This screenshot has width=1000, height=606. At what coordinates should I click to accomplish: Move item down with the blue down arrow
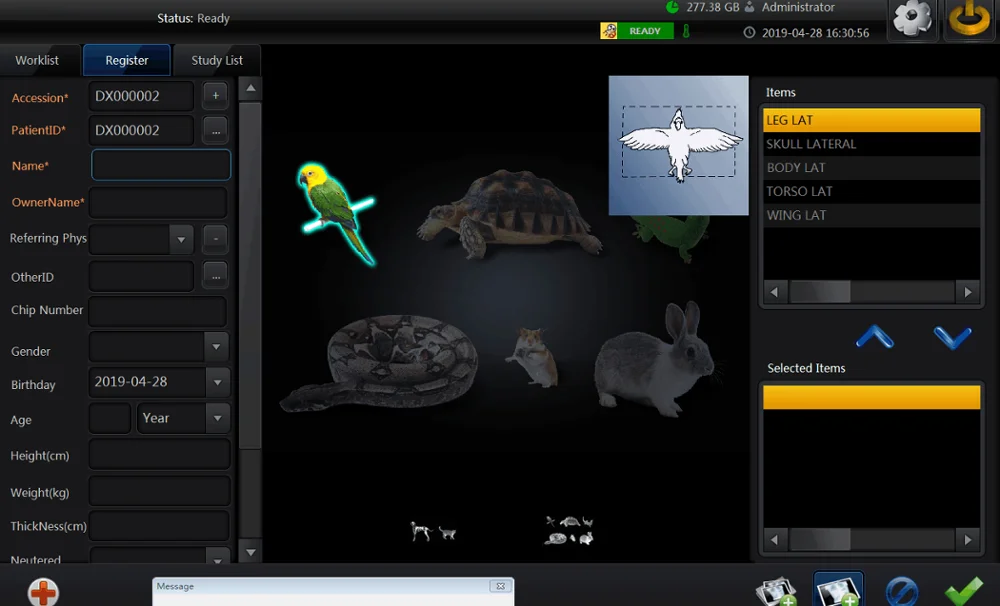click(x=952, y=338)
